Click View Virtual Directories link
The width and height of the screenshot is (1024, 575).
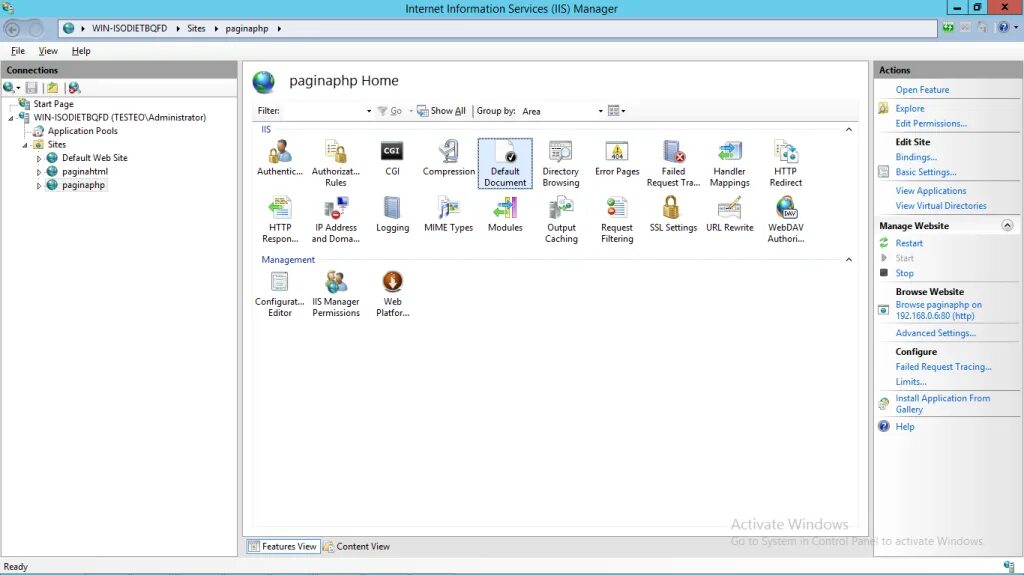click(940, 206)
